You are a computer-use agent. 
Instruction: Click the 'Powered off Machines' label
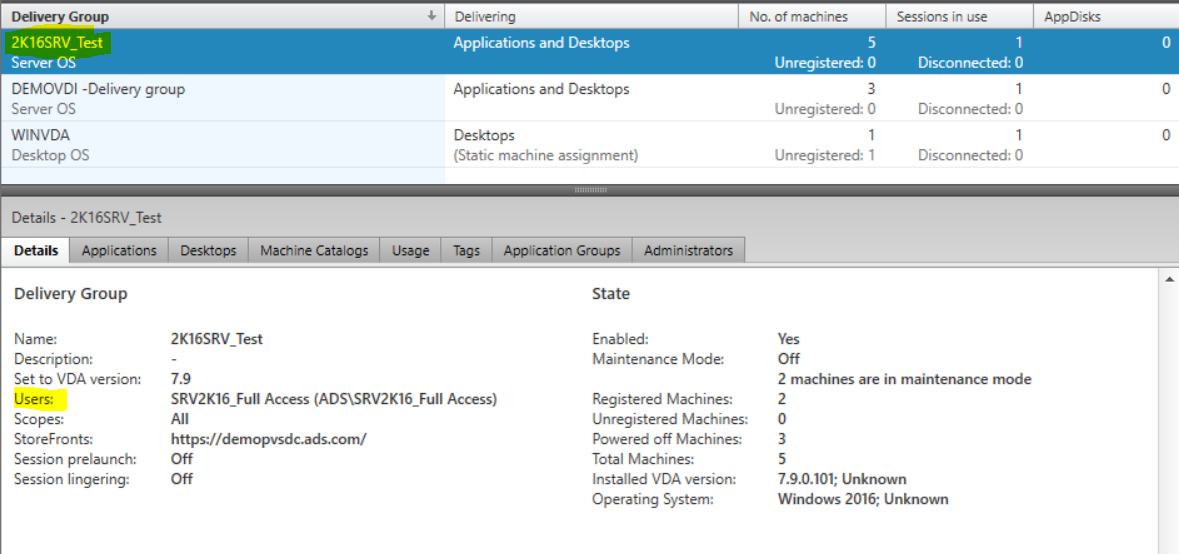(x=667, y=438)
